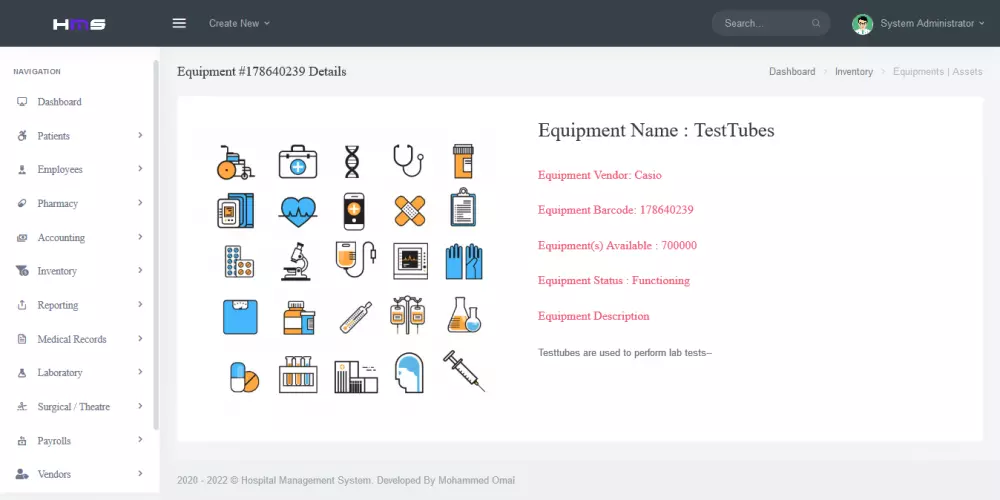Click the HMS logo
1000x500 pixels.
[x=79, y=24]
